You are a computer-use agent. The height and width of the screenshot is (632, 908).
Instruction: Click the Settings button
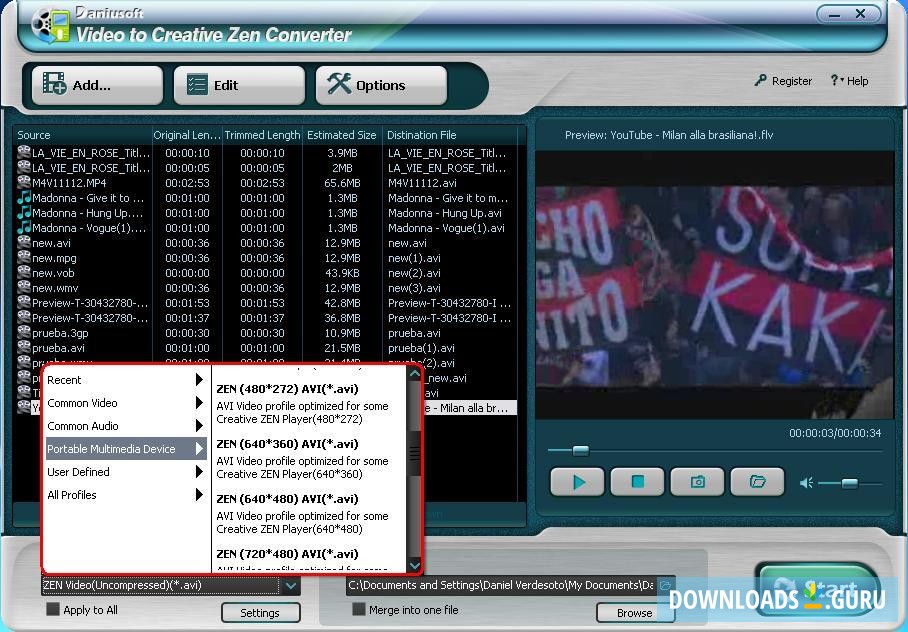[261, 612]
